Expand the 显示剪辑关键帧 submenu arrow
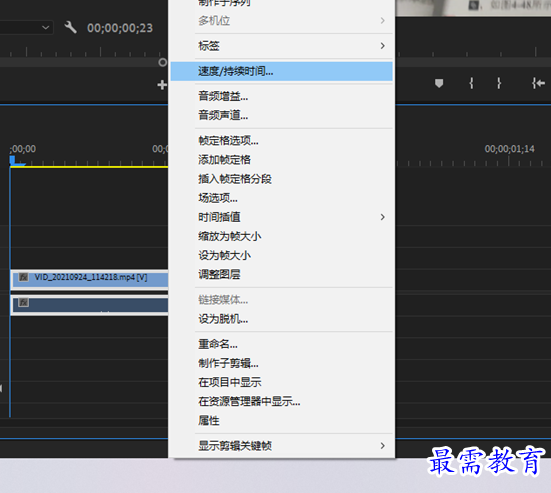551x493 pixels. 382,446
